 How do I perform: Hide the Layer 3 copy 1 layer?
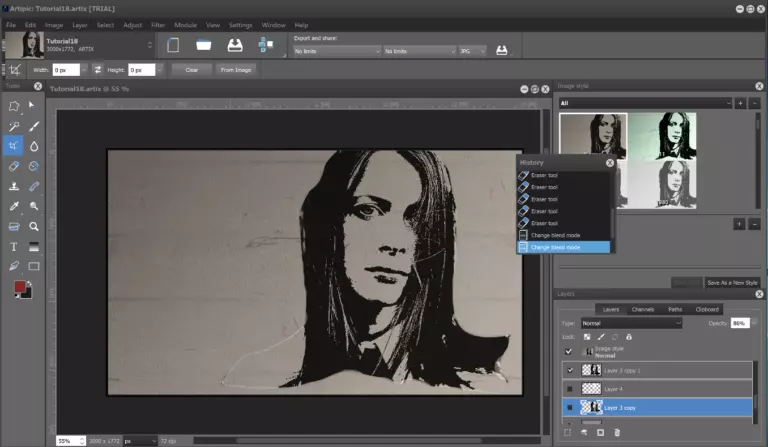pos(569,370)
